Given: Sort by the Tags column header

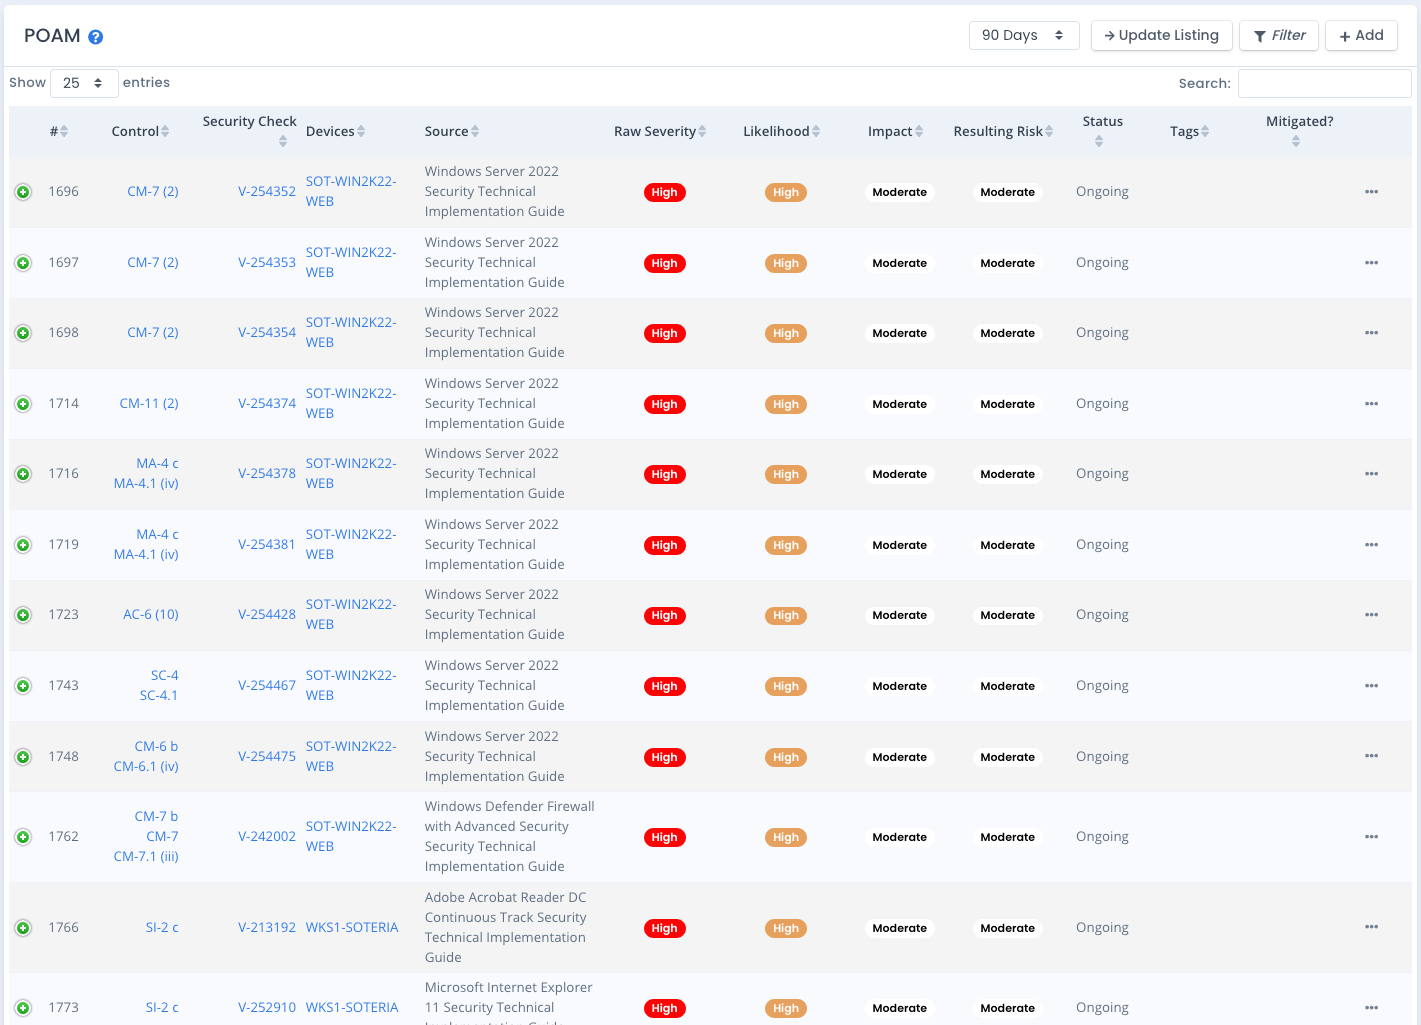Looking at the screenshot, I should click(x=1189, y=131).
